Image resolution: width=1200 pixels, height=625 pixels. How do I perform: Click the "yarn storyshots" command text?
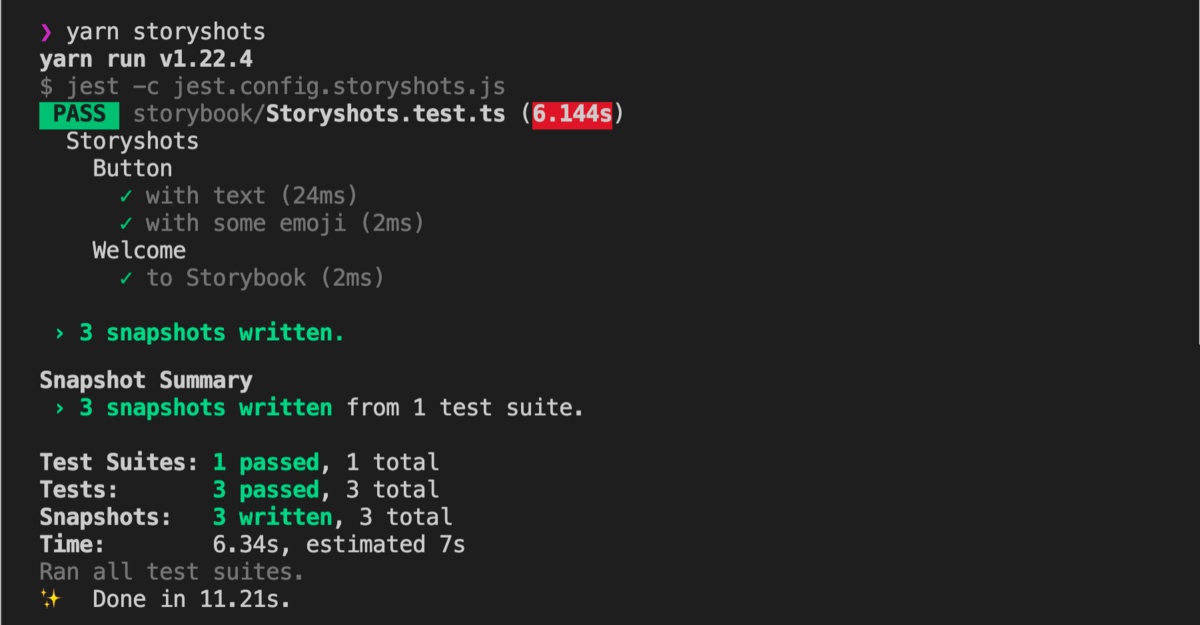click(166, 33)
